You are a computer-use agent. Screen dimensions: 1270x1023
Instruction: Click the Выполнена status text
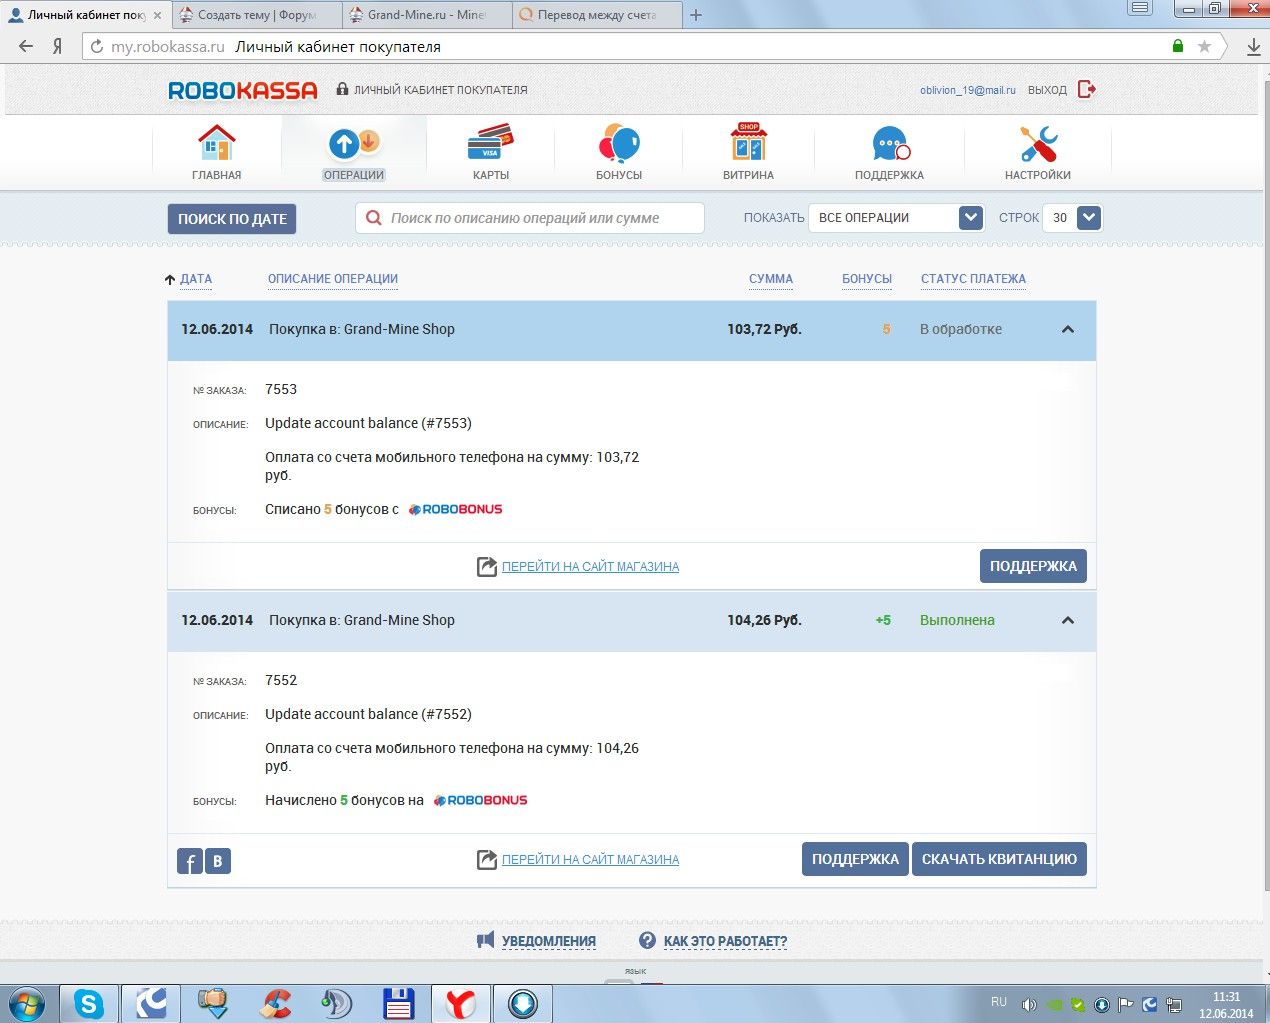click(957, 620)
